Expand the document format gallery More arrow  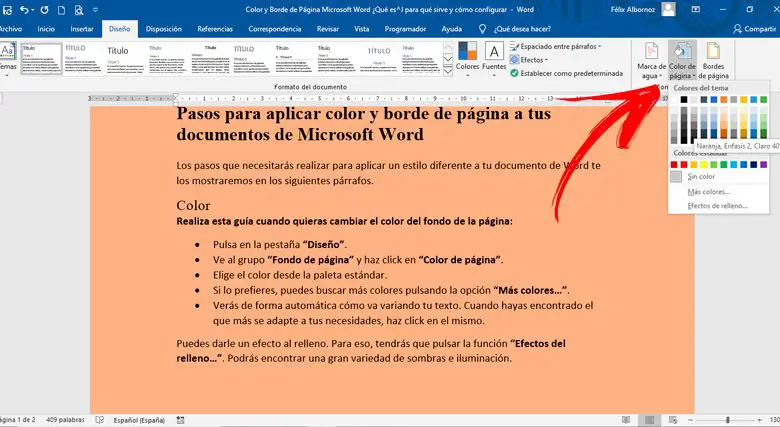click(448, 71)
